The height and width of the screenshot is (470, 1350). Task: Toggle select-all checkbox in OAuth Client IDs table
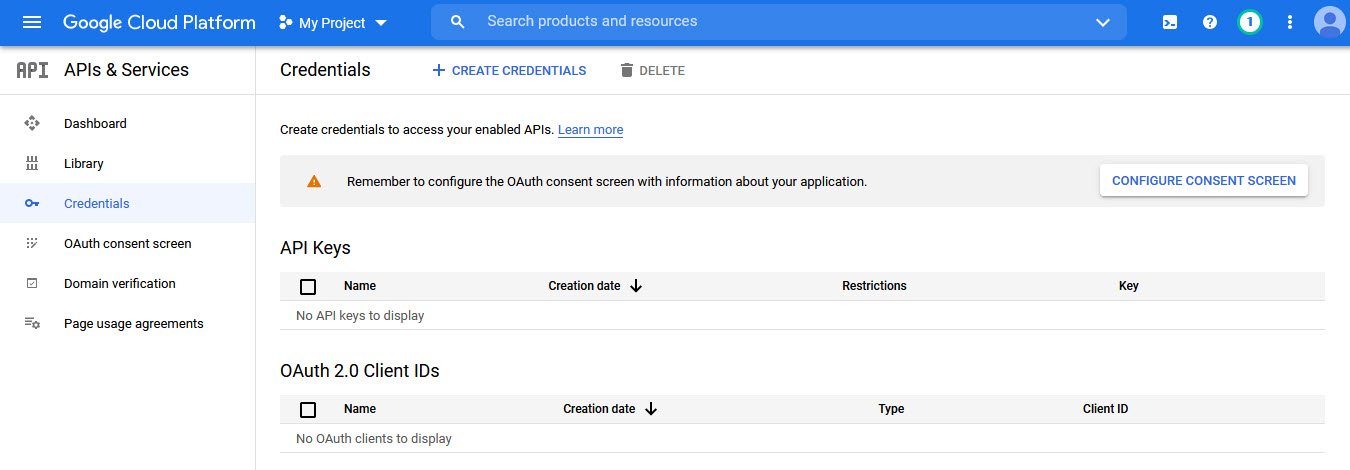pyautogui.click(x=308, y=410)
